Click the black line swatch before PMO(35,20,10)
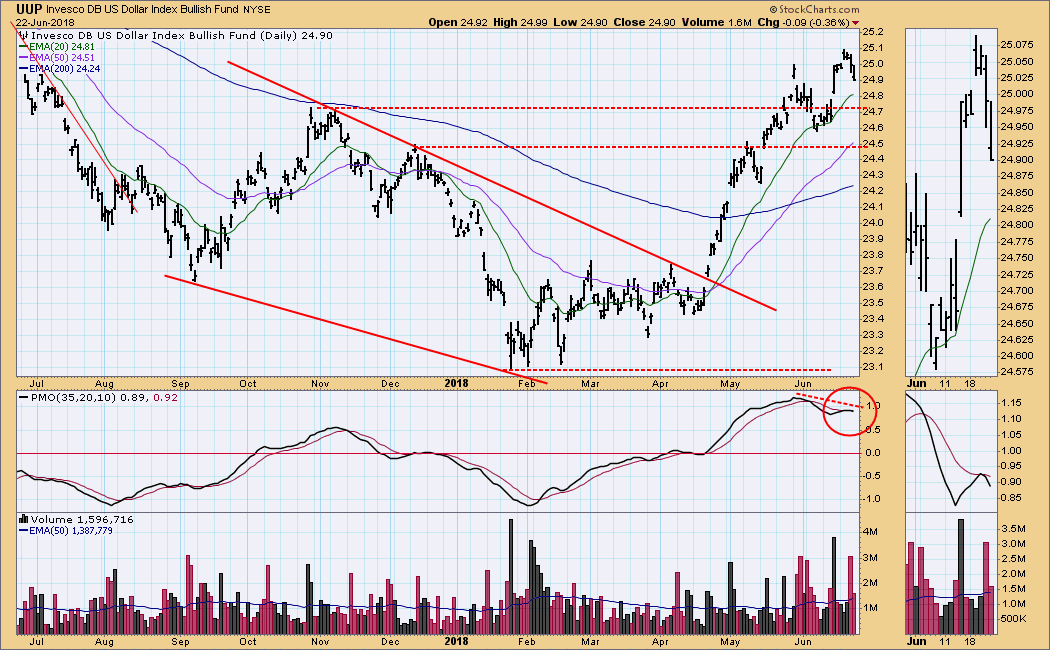This screenshot has width=1050, height=650. click(x=24, y=398)
